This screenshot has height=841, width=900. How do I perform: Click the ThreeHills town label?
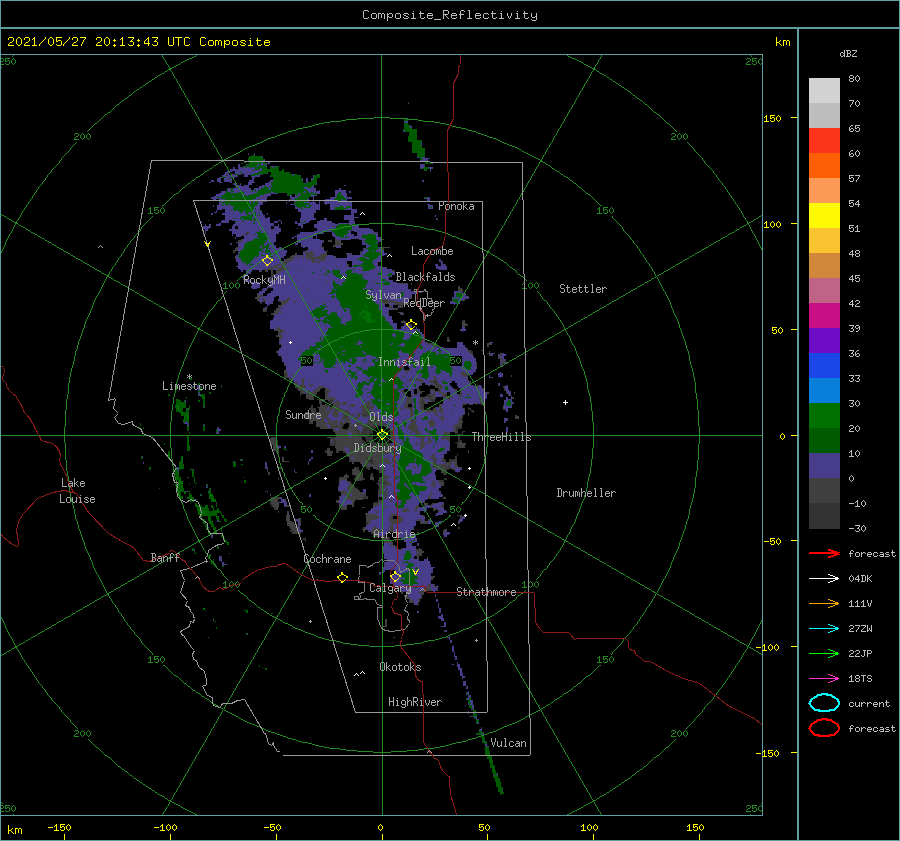(502, 437)
